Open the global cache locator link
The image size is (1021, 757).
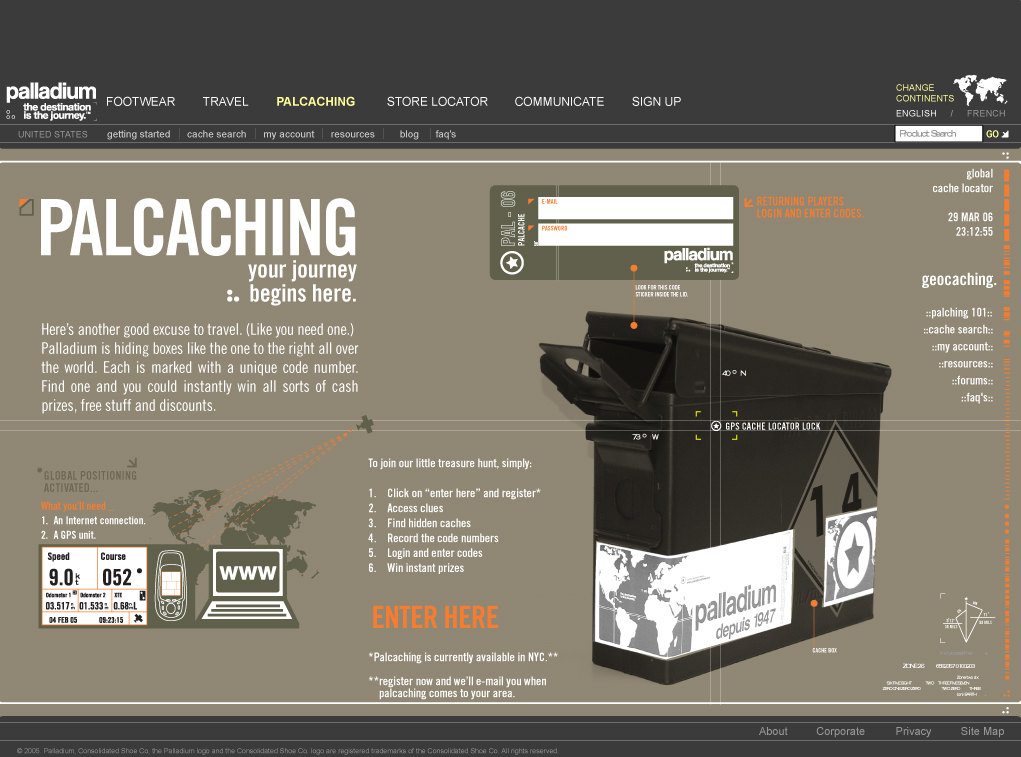pyautogui.click(x=962, y=181)
